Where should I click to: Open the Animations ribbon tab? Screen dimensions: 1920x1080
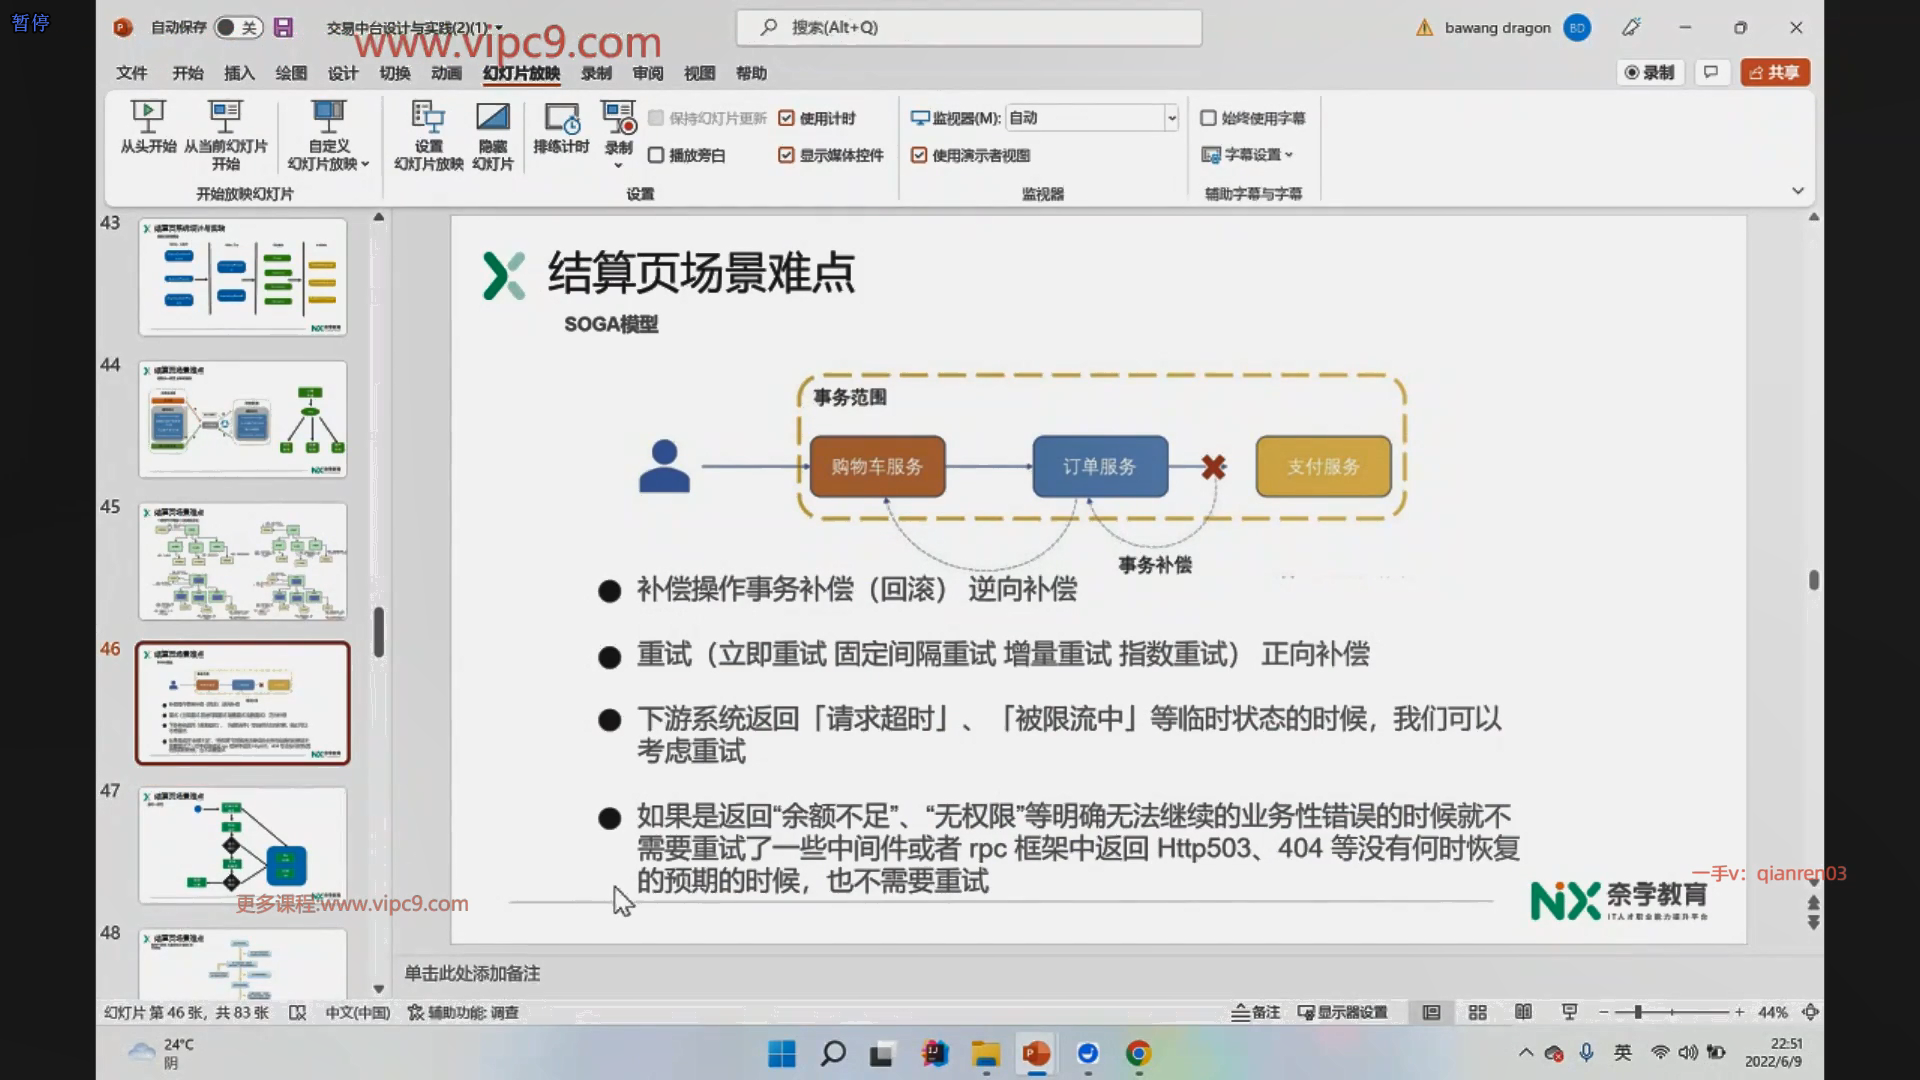click(446, 73)
